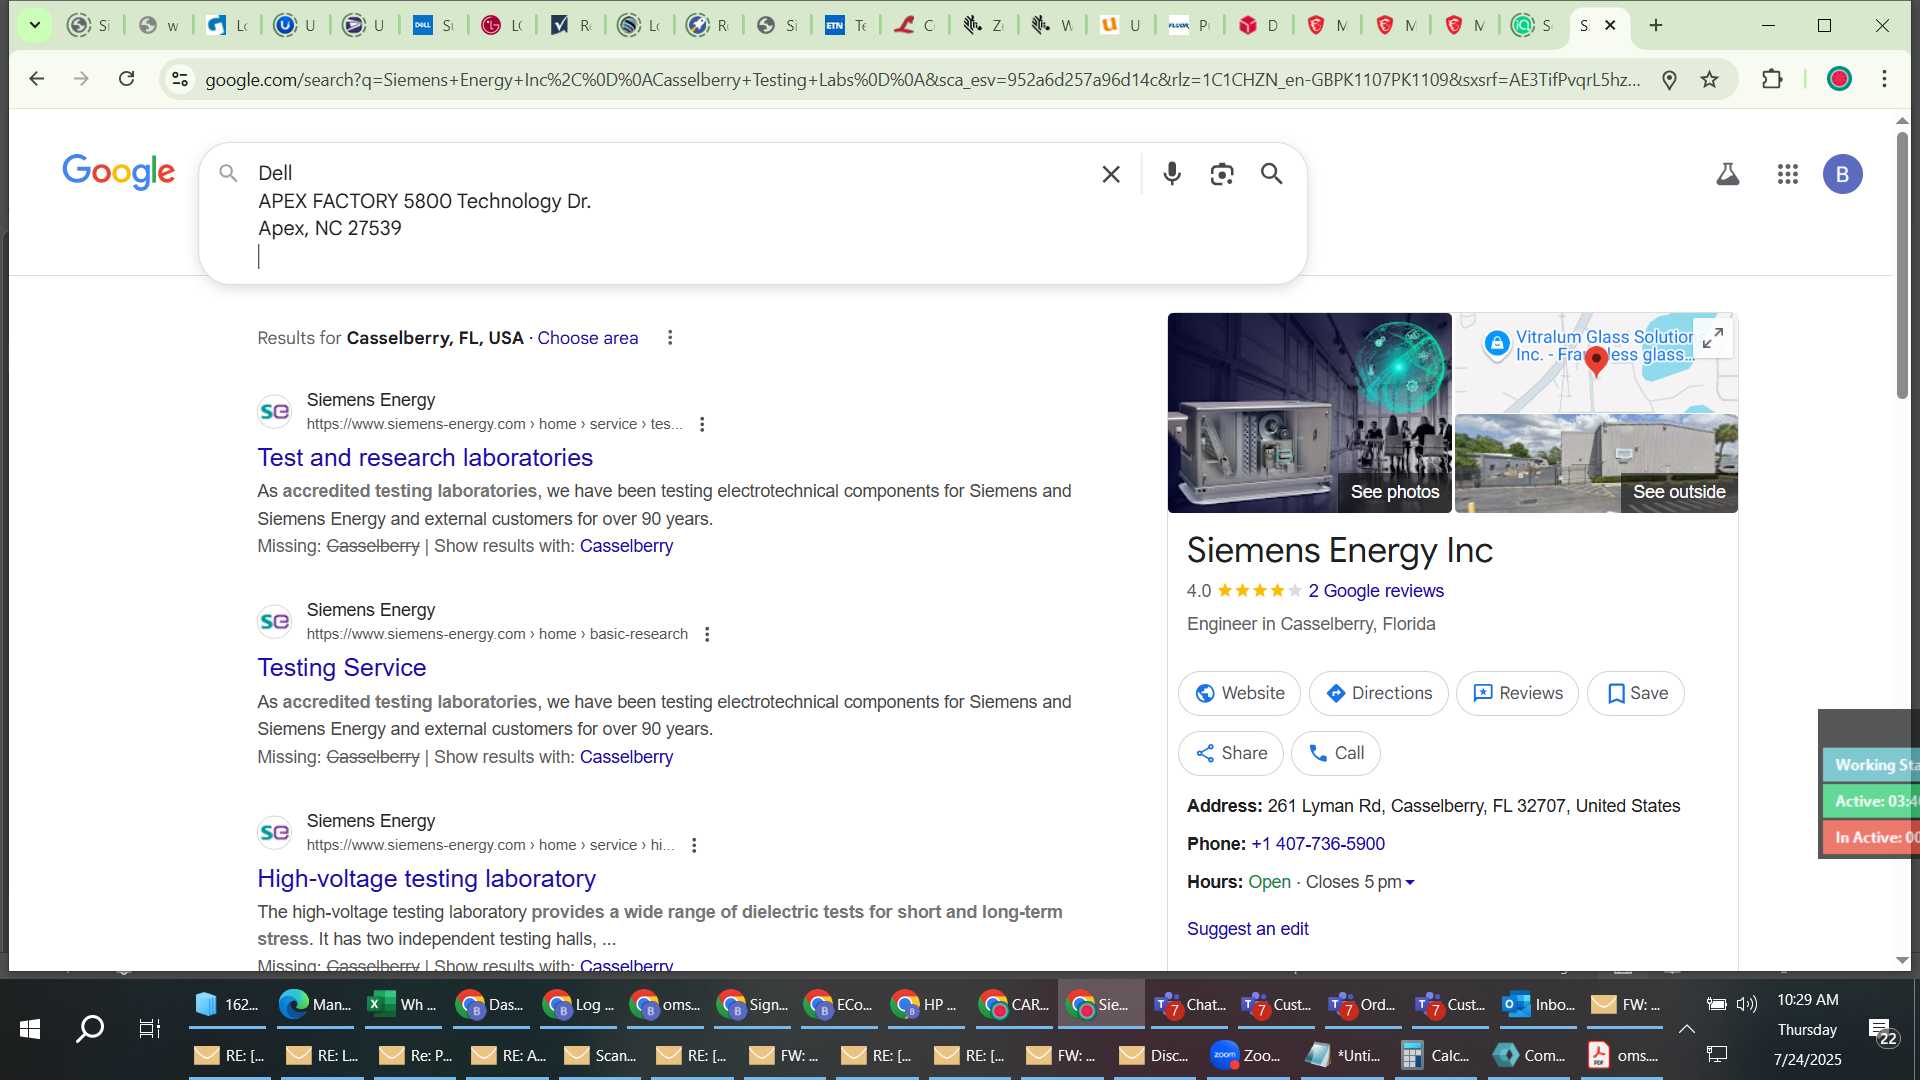
Task: Expand opening hours dropdown arrow
Action: coord(1410,882)
